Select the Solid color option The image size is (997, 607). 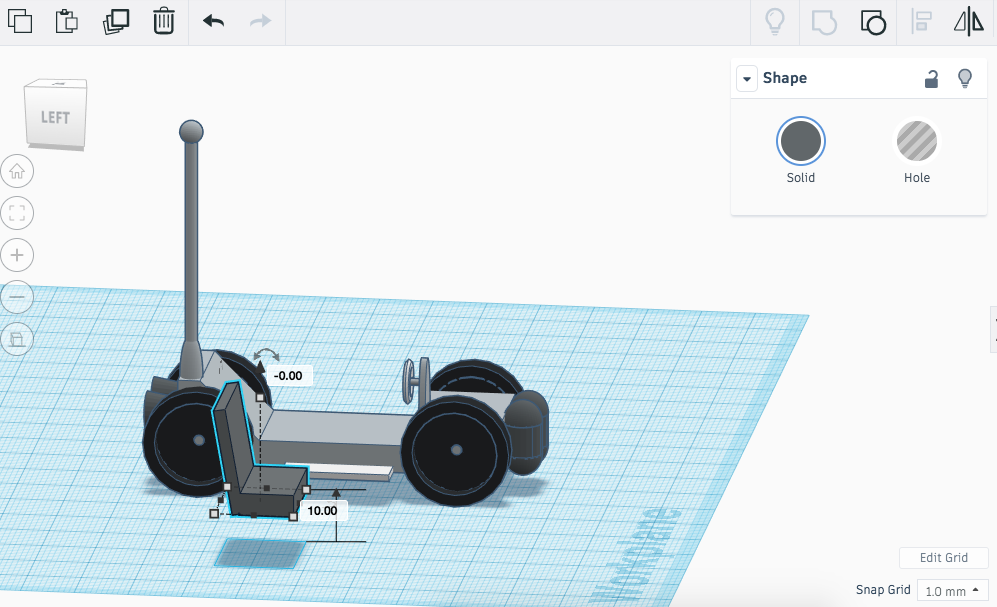(x=801, y=141)
